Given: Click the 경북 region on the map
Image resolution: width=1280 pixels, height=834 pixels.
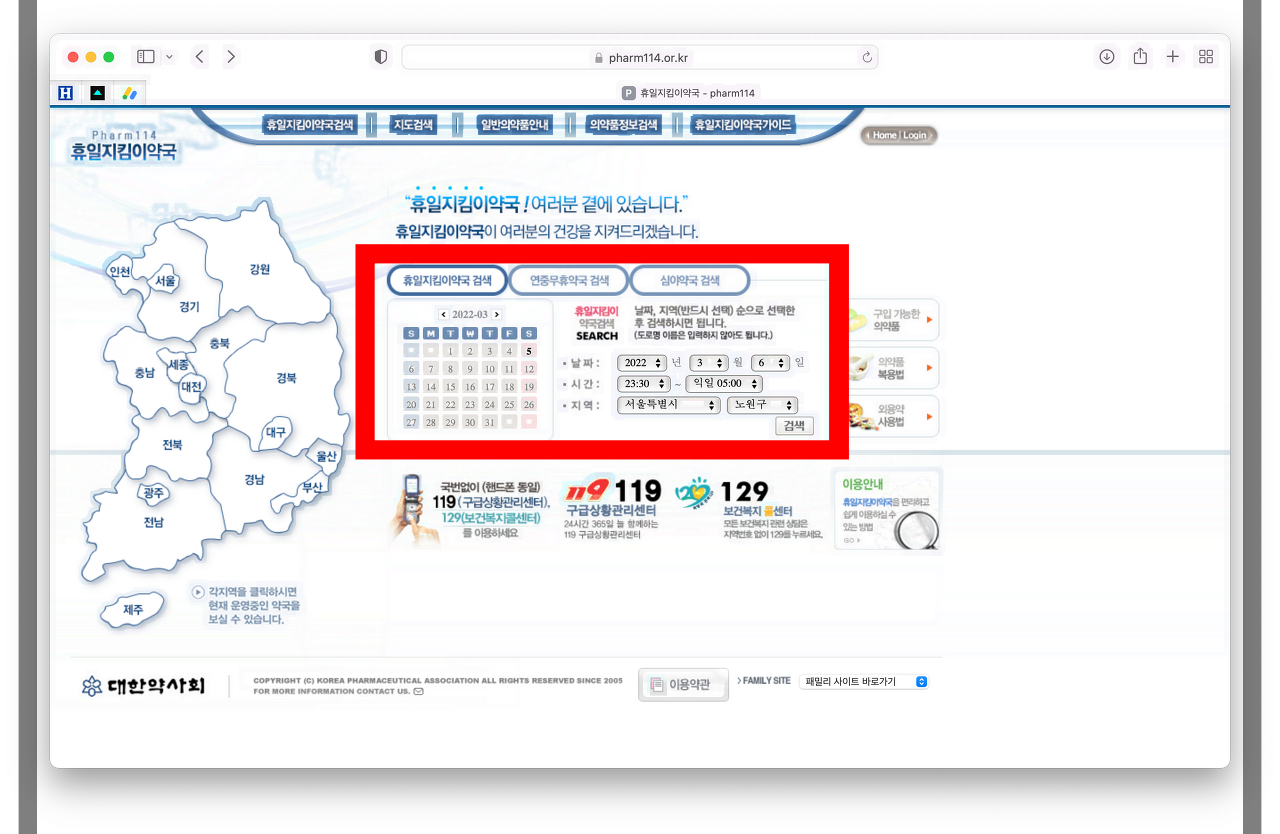Looking at the screenshot, I should (x=287, y=378).
